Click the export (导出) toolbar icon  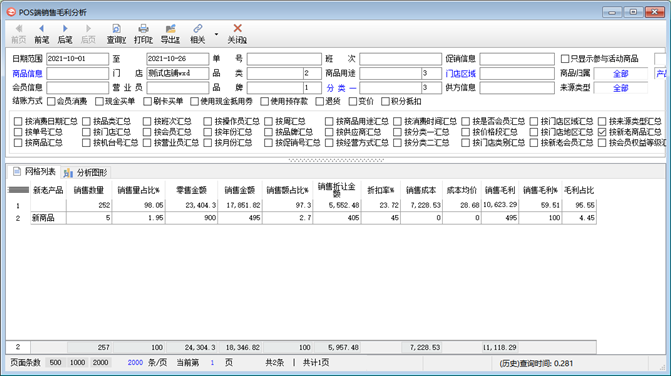[170, 29]
